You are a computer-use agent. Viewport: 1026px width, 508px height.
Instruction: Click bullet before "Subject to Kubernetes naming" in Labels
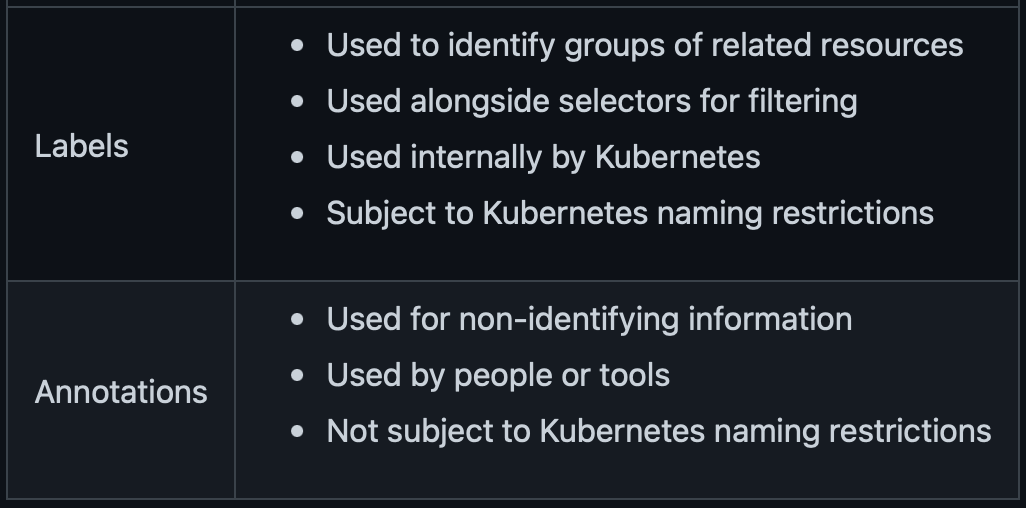[x=297, y=213]
